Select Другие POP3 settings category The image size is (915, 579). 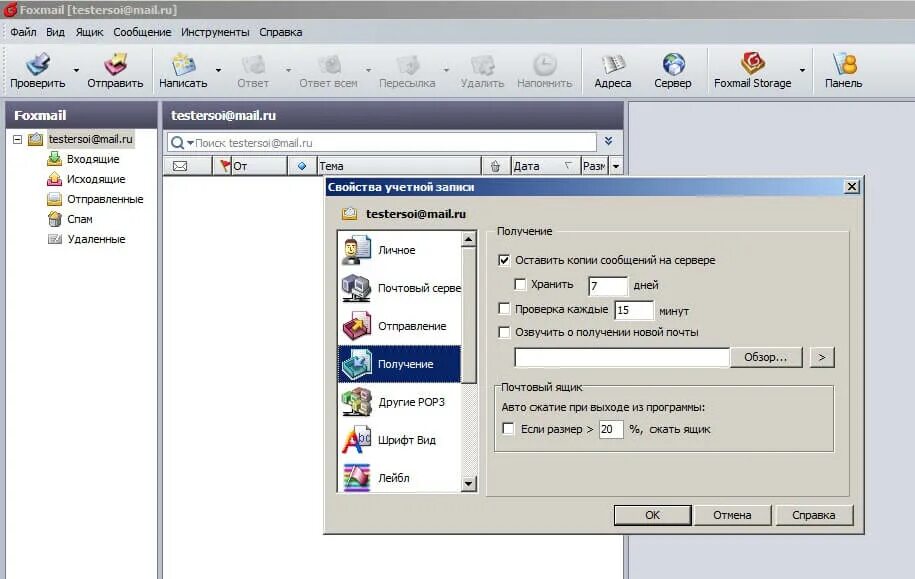click(x=399, y=402)
